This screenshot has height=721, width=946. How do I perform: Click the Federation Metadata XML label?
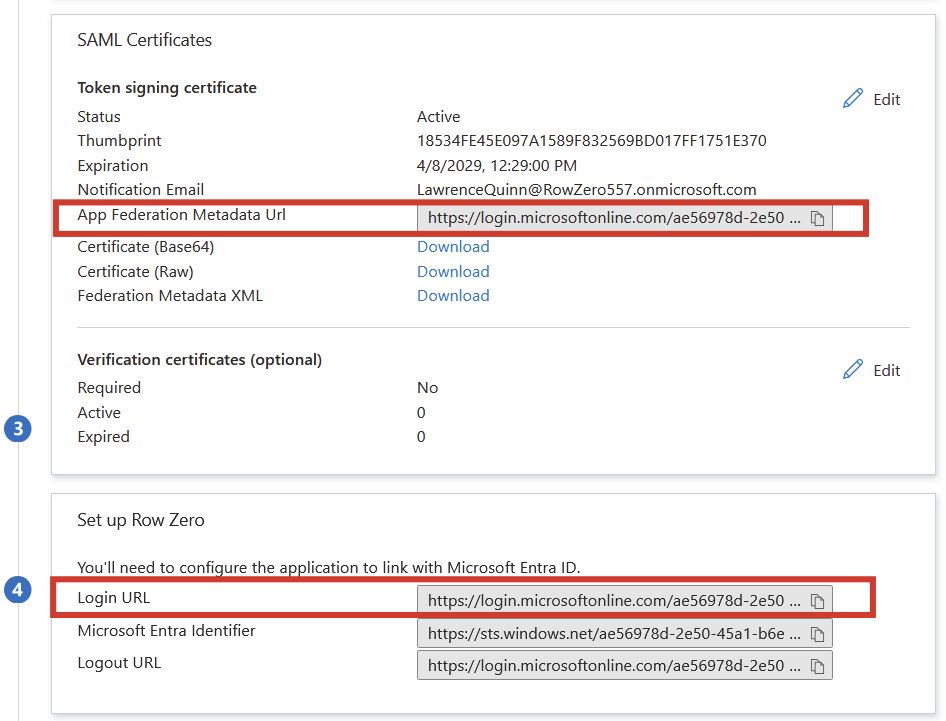pos(170,296)
